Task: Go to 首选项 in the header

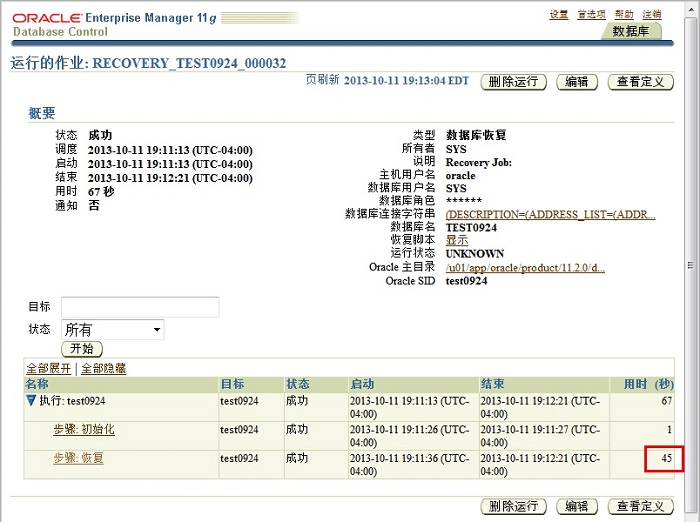Action: [x=591, y=14]
